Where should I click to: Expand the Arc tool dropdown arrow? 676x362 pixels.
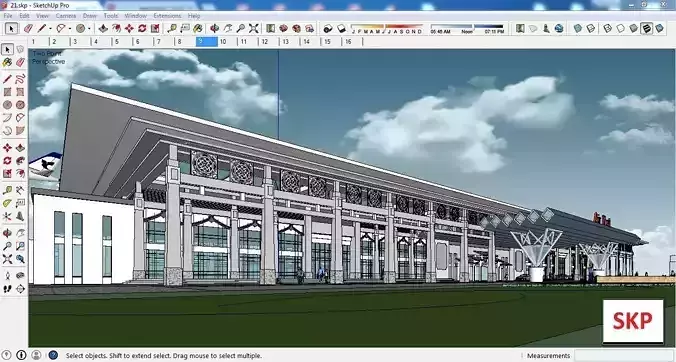(x=69, y=29)
